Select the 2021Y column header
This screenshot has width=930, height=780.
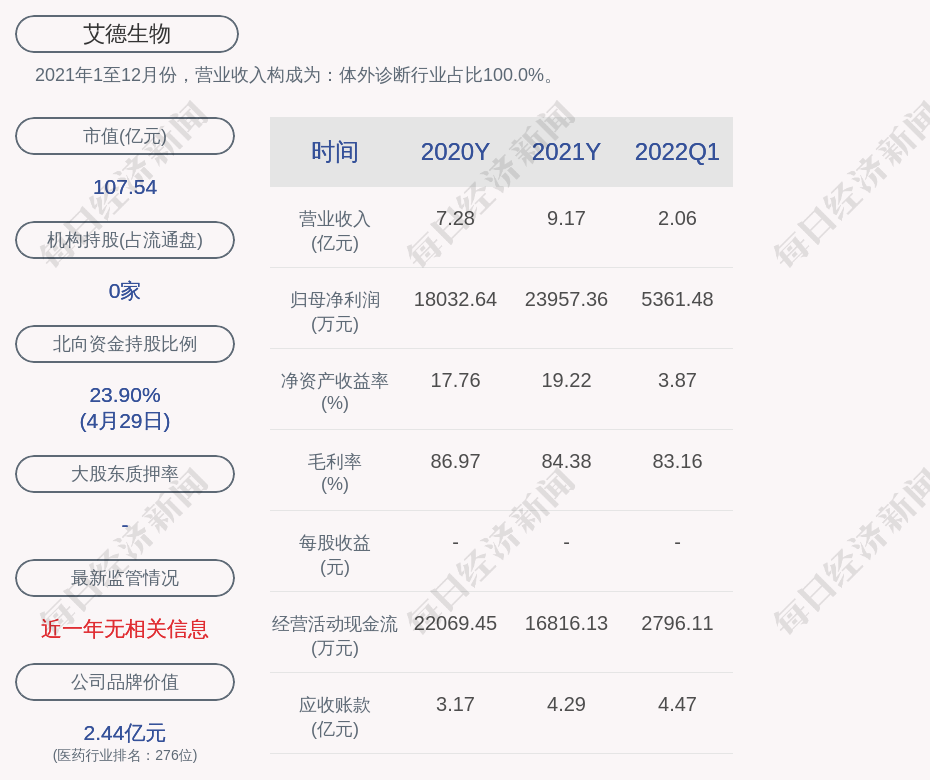[566, 152]
